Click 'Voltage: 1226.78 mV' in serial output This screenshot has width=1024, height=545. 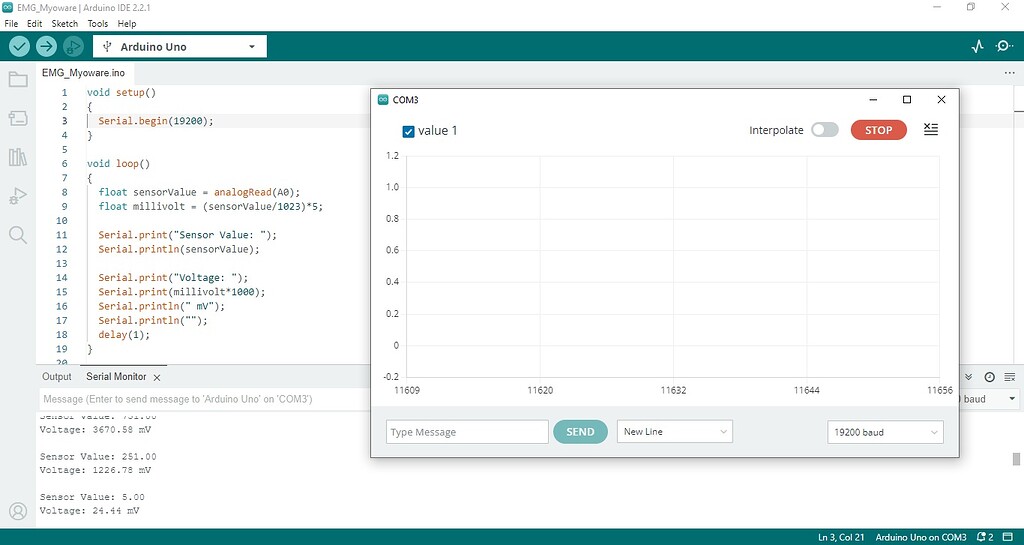(x=95, y=470)
